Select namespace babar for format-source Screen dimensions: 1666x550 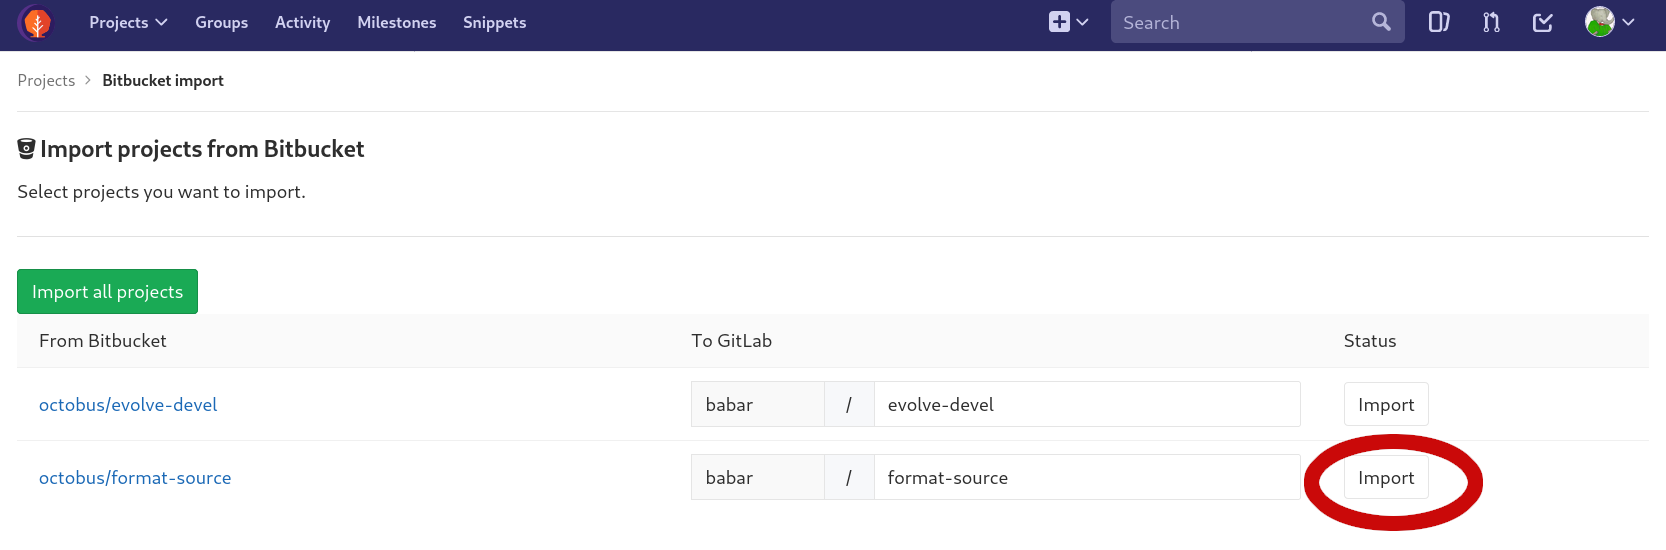pos(757,477)
